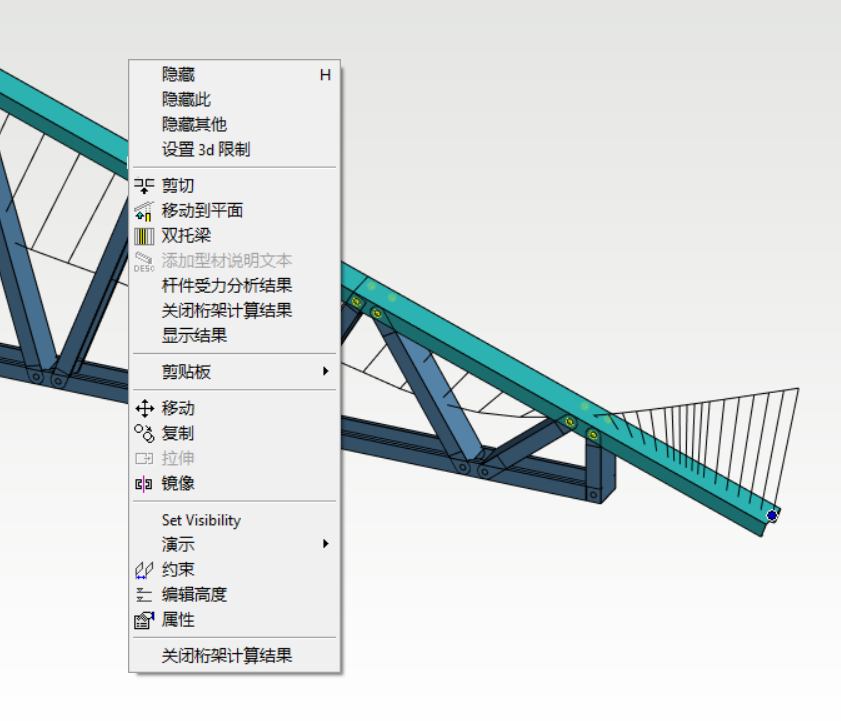The width and height of the screenshot is (841, 721).
Task: Expand the 演示 submenu arrow
Action: click(326, 544)
